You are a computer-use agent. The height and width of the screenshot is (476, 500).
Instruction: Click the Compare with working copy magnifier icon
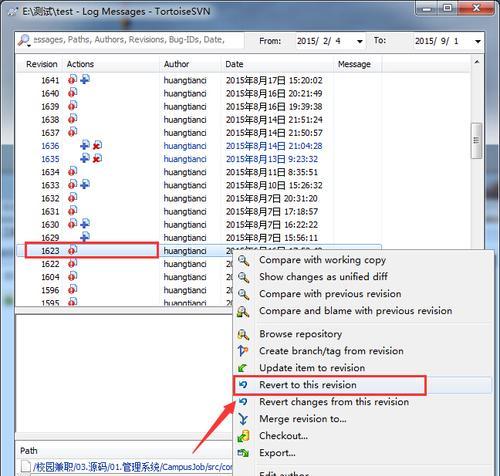[x=243, y=260]
